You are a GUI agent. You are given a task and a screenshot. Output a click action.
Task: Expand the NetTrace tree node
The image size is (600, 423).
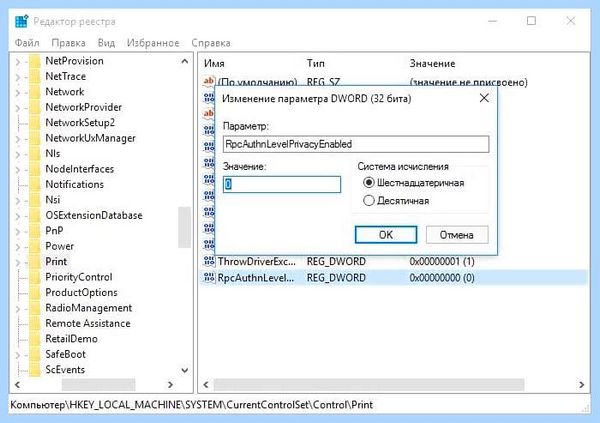18,77
